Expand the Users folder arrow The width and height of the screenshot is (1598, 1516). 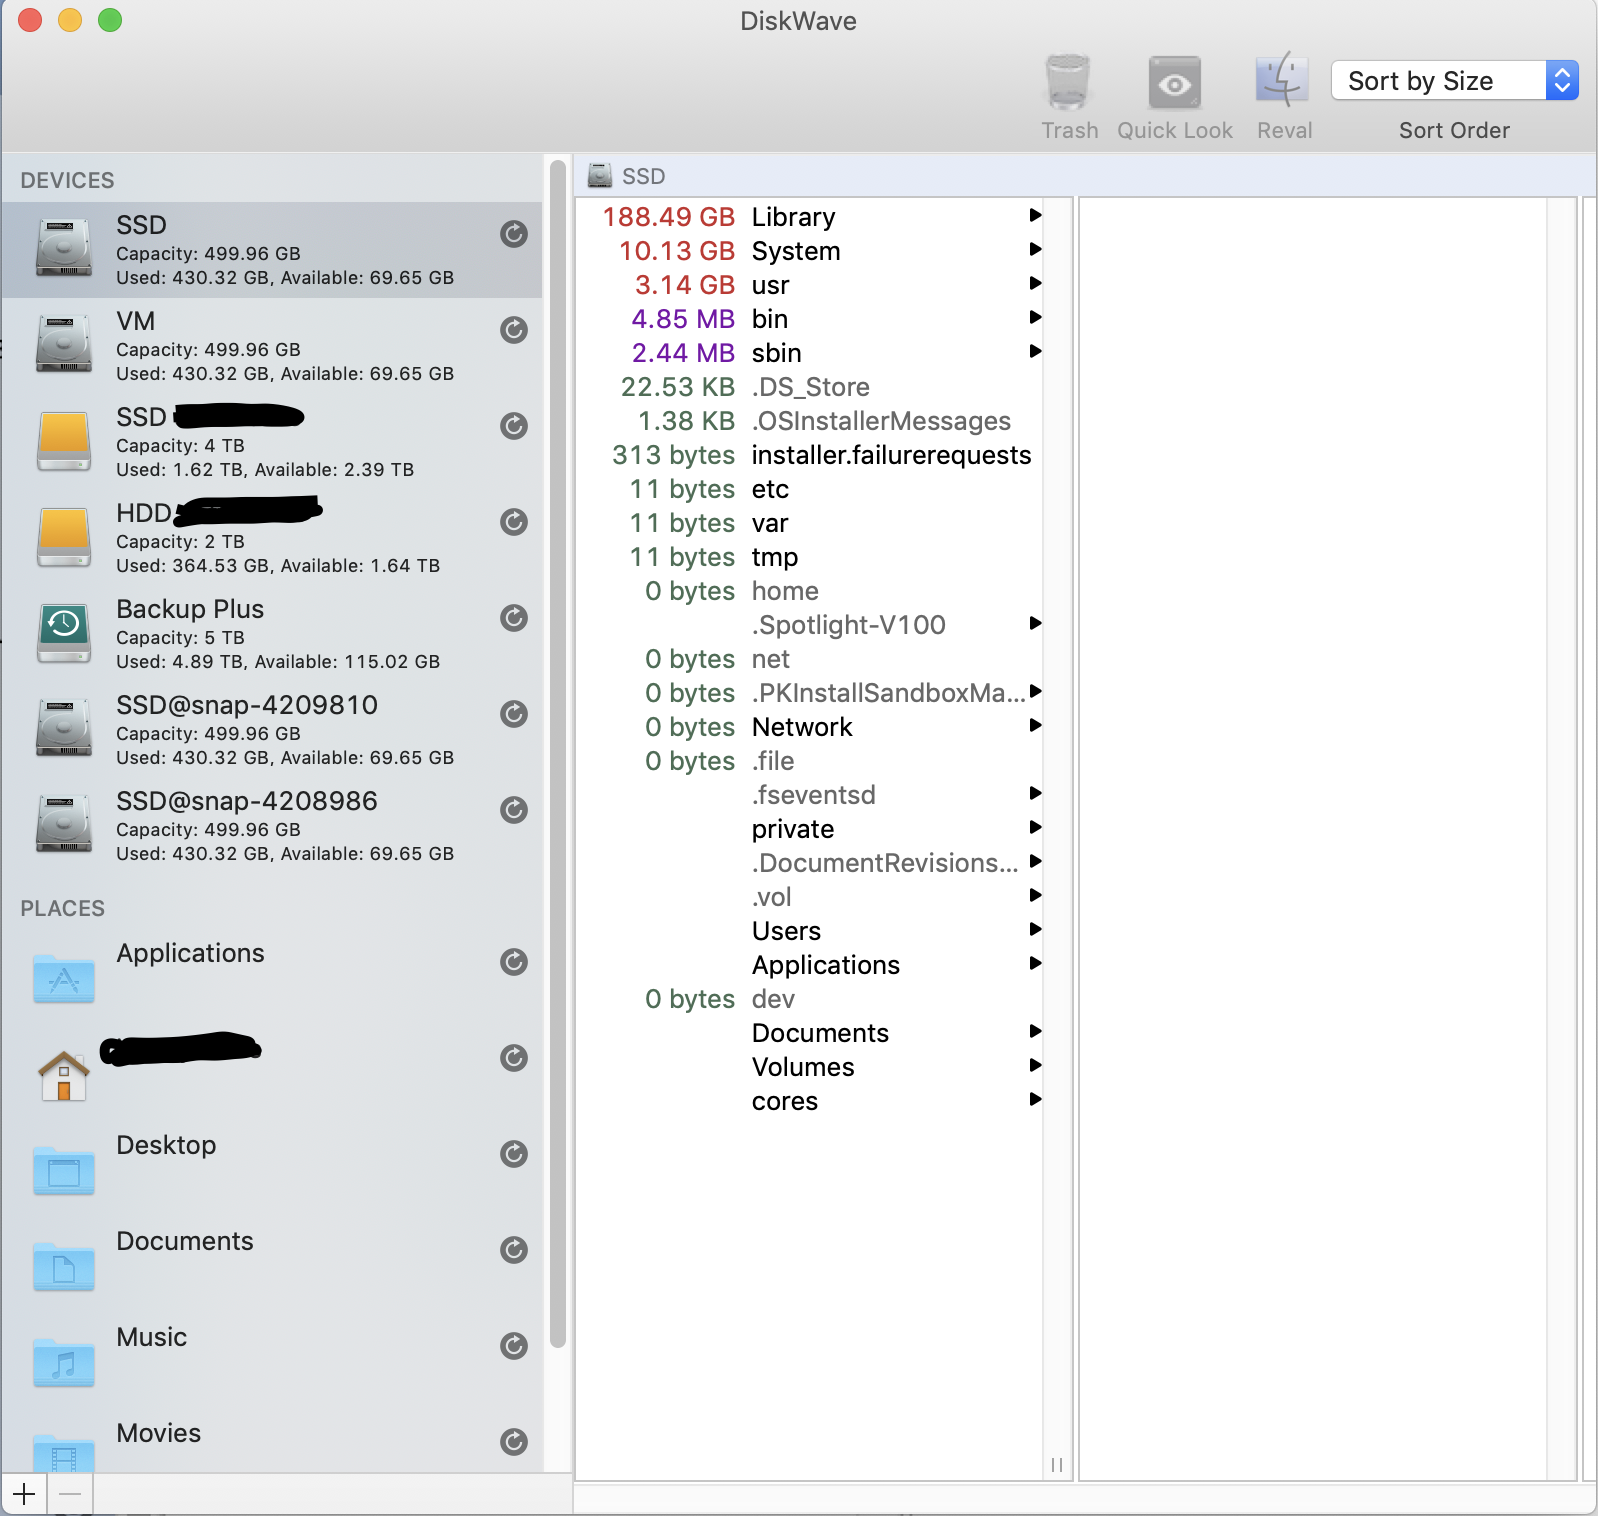coord(1036,929)
